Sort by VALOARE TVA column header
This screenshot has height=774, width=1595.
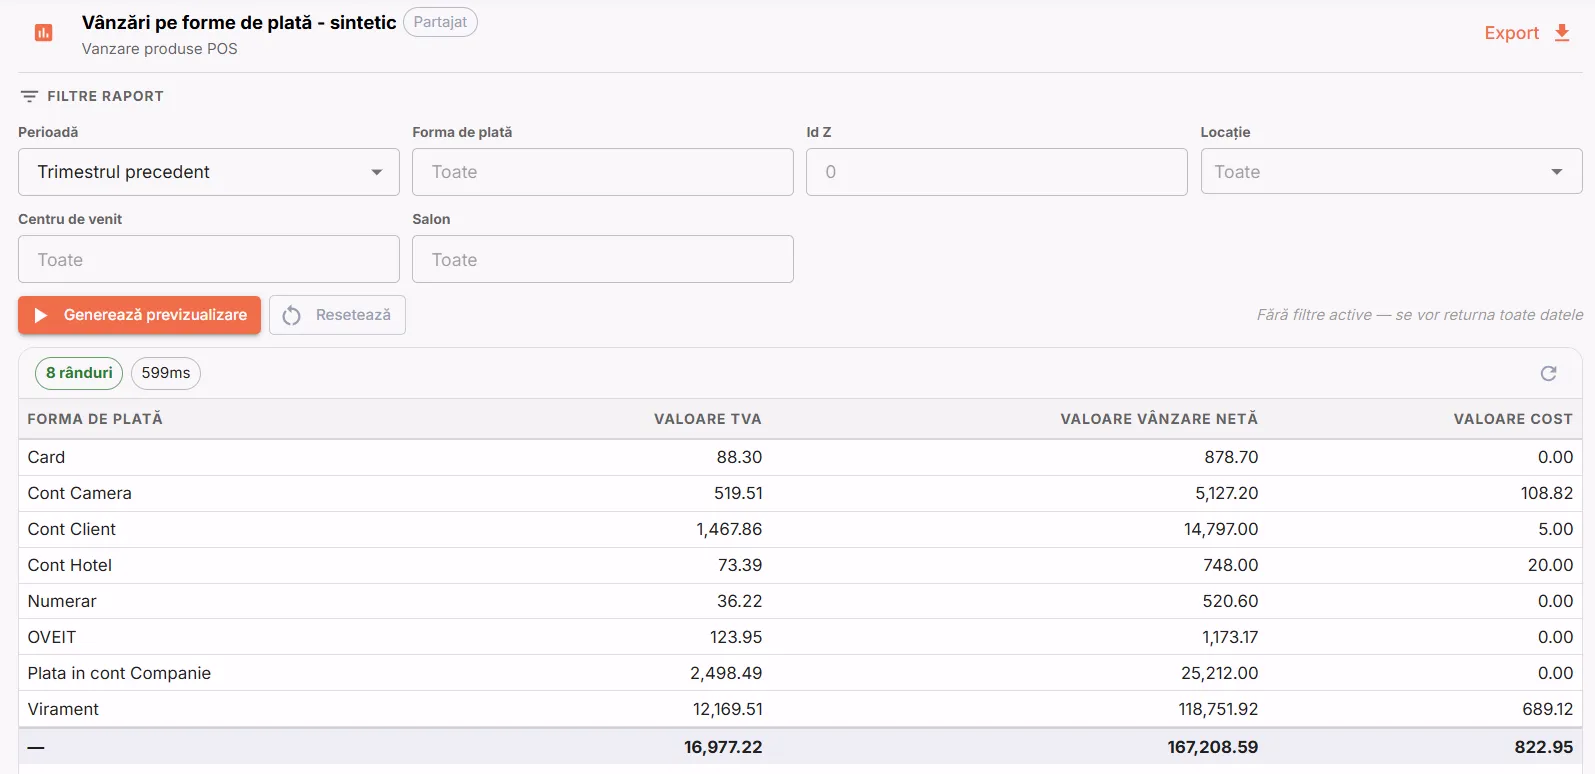tap(708, 419)
